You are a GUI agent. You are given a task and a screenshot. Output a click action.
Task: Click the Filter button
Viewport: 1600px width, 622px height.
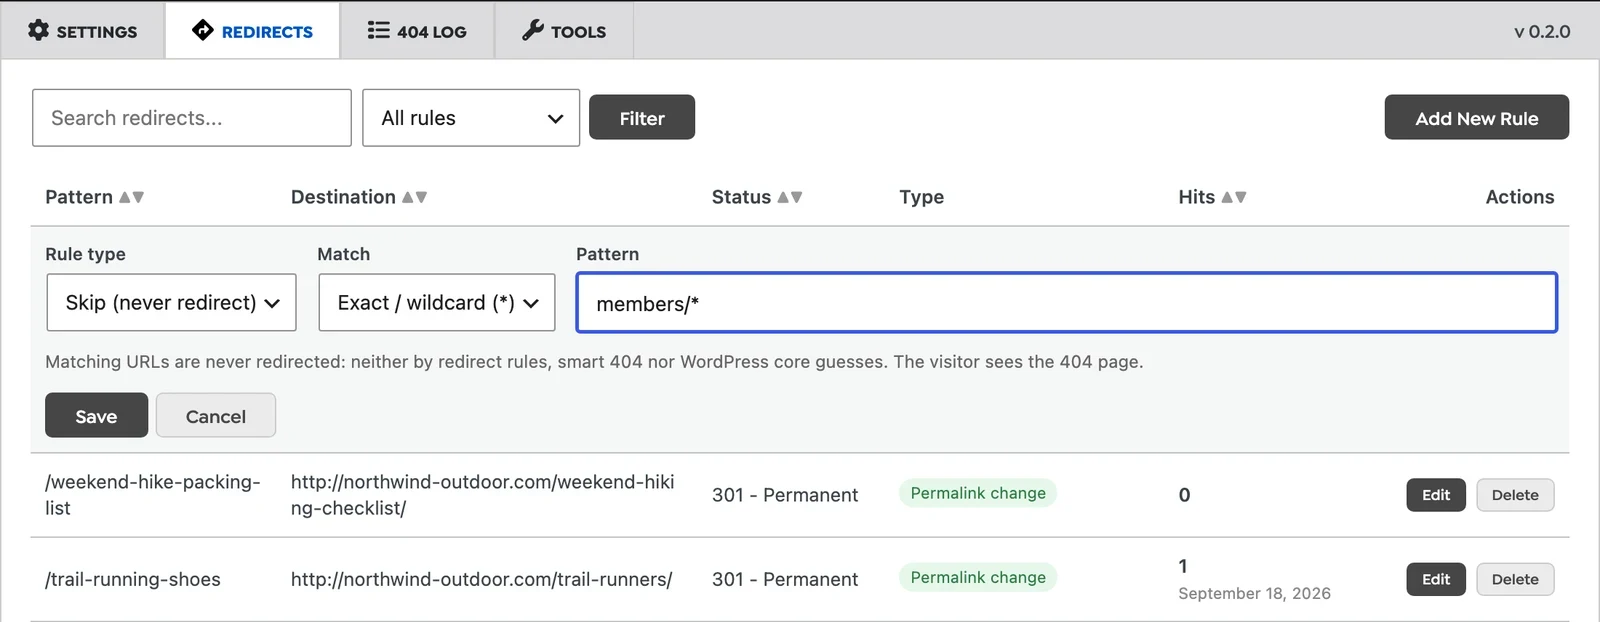coord(642,118)
